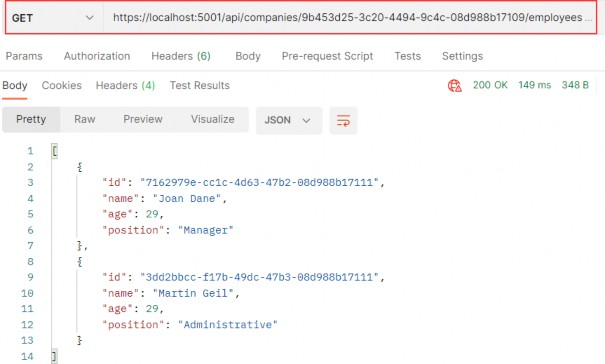605x364 pixels.
Task: Click the 149 ms response time
Action: coord(534,85)
